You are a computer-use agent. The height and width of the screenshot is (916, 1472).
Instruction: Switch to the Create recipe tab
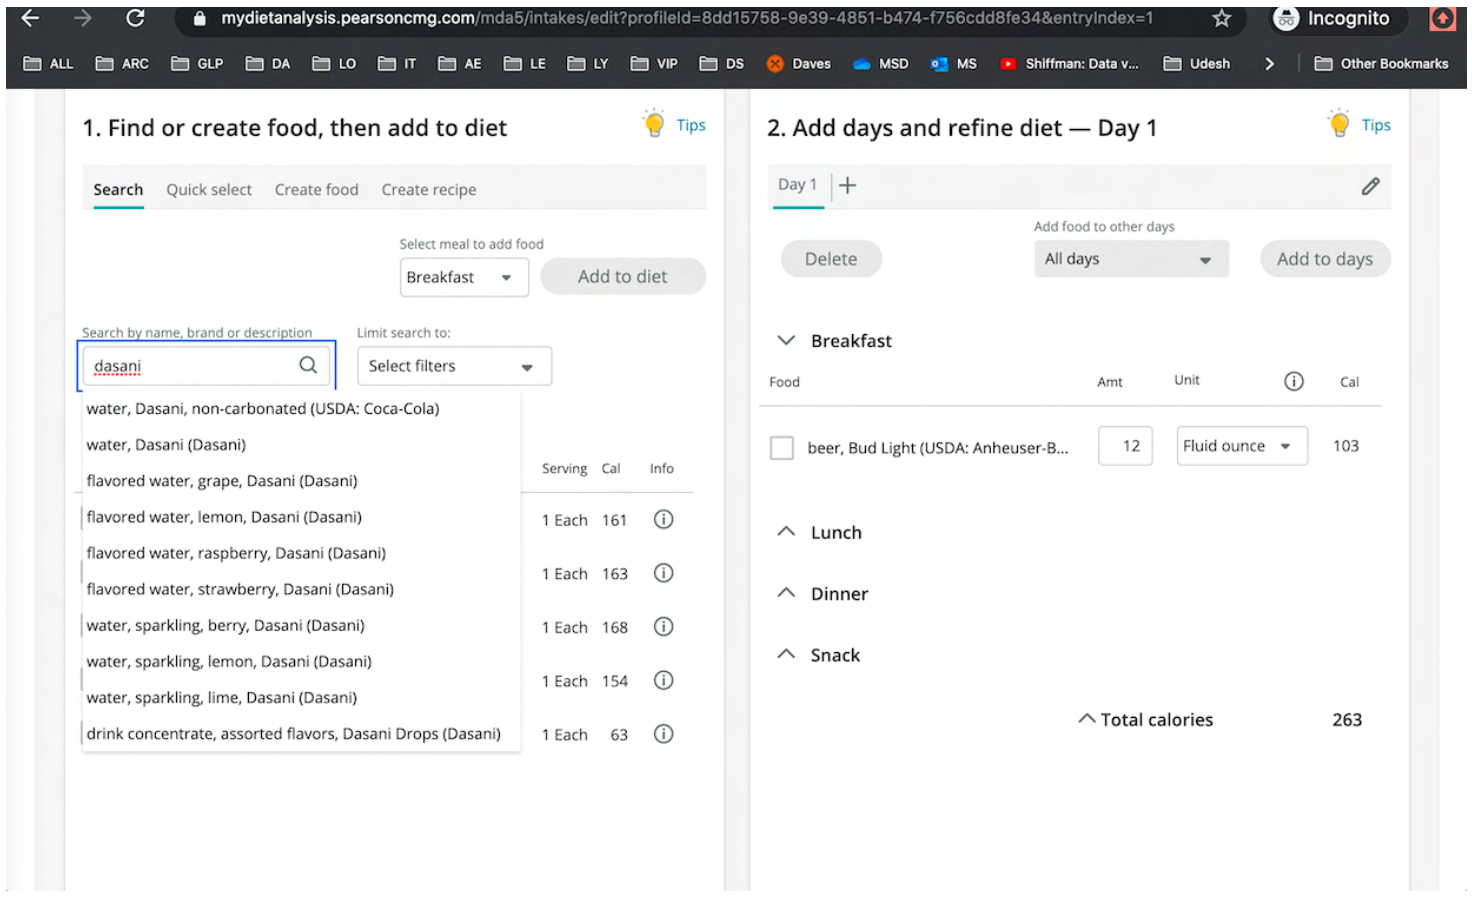(428, 190)
